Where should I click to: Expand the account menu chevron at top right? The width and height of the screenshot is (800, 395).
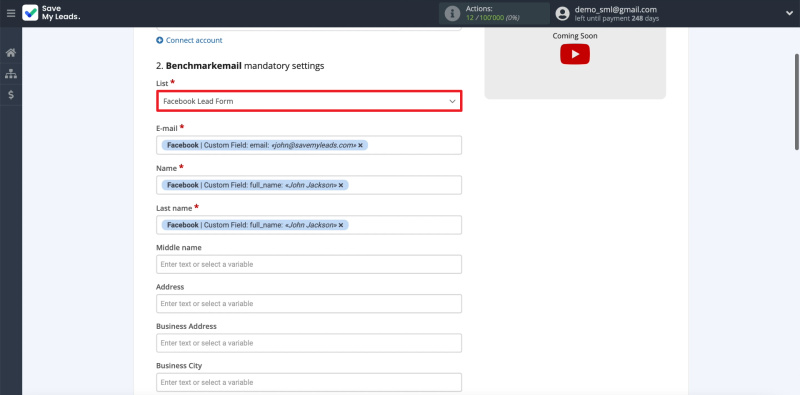coord(789,14)
